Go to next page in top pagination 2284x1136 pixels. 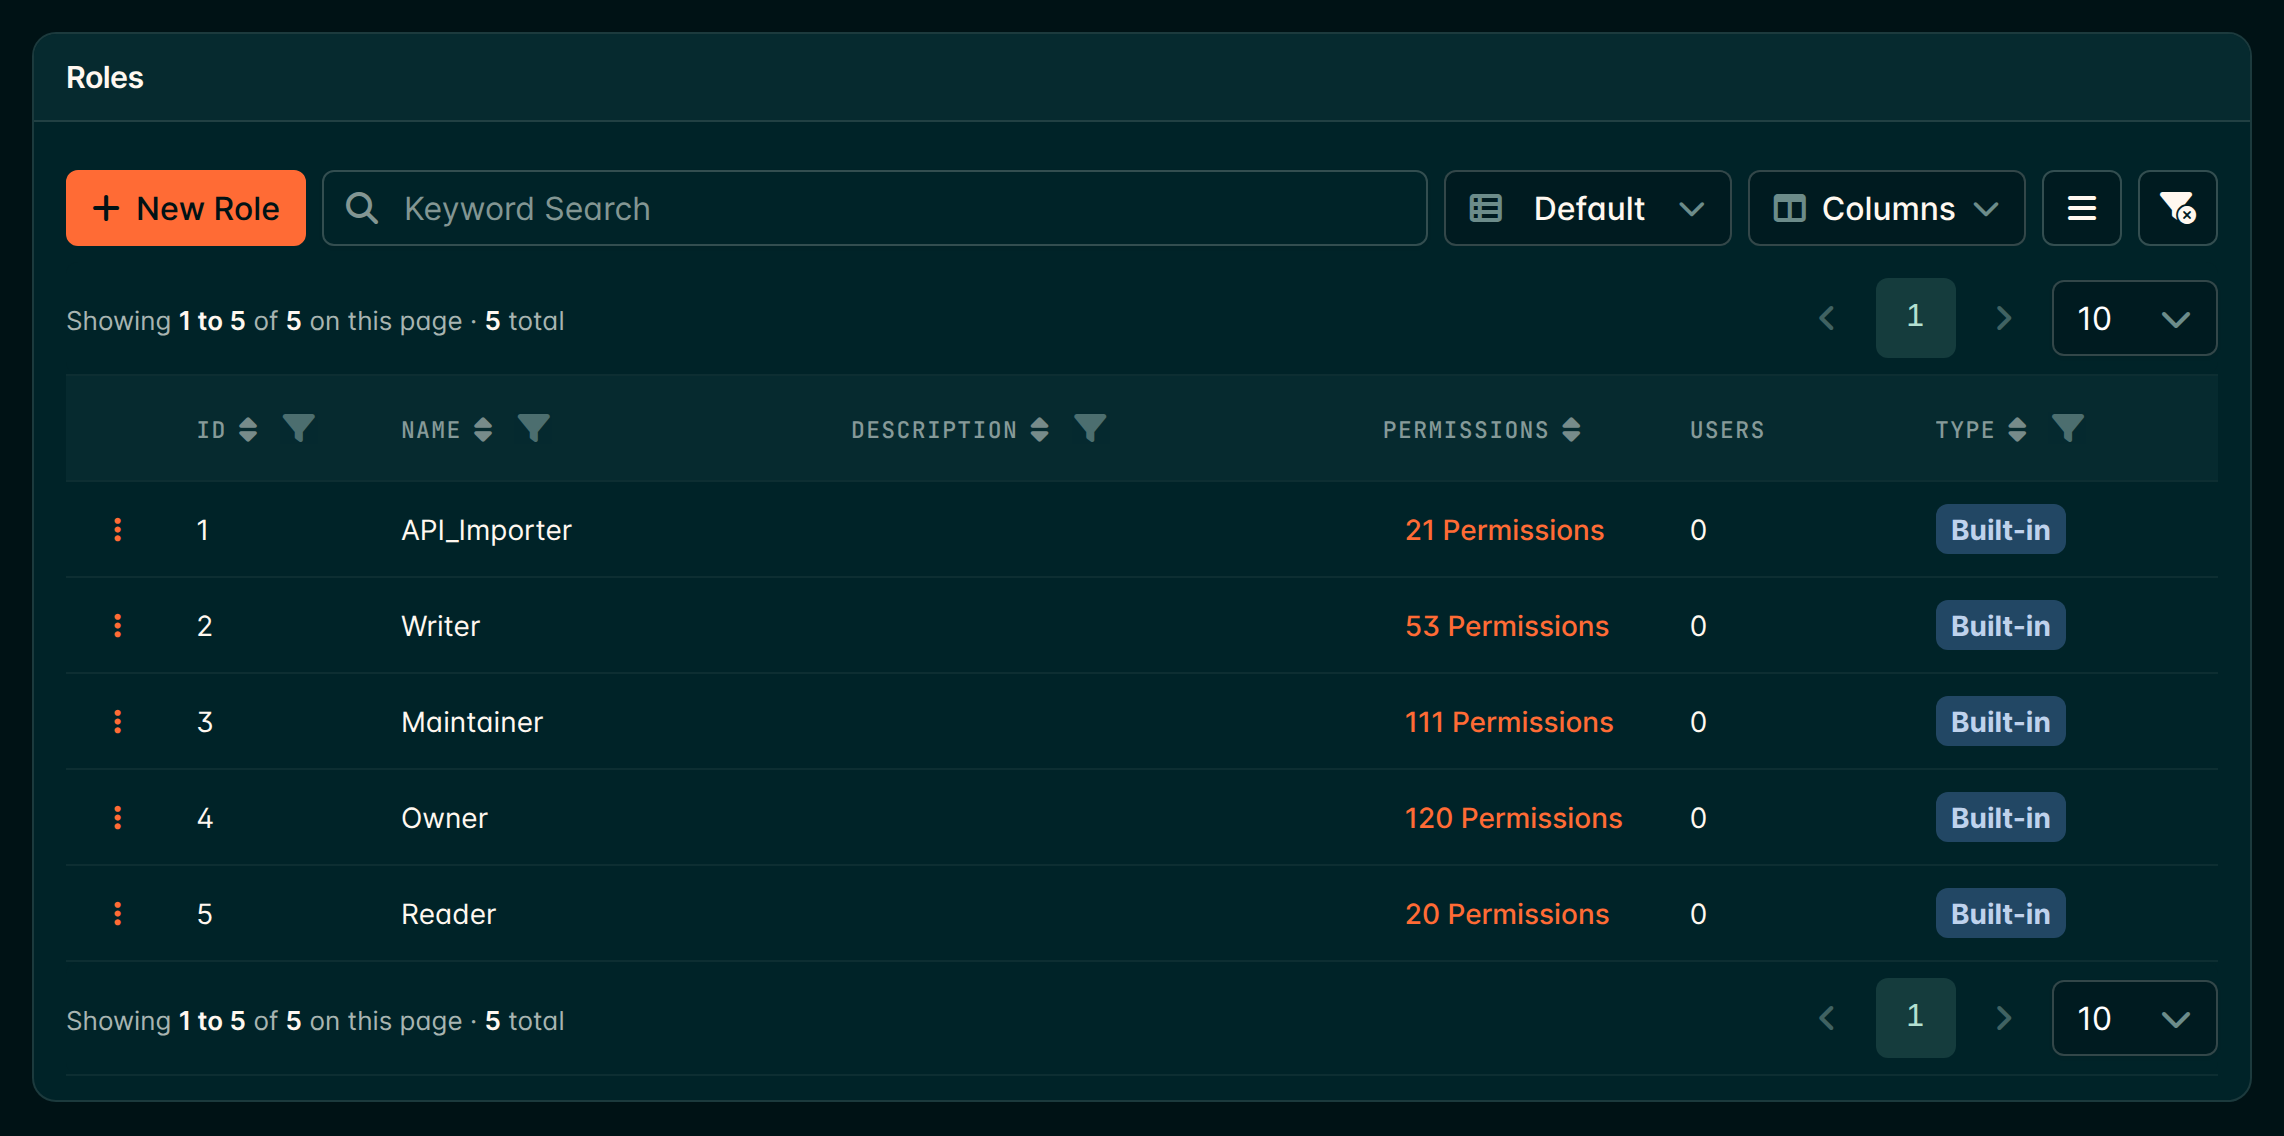point(2003,318)
